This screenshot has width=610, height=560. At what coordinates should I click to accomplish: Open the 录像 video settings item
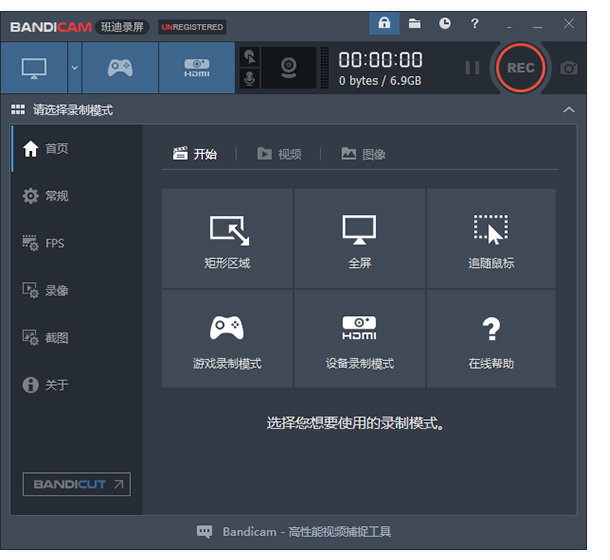77,290
